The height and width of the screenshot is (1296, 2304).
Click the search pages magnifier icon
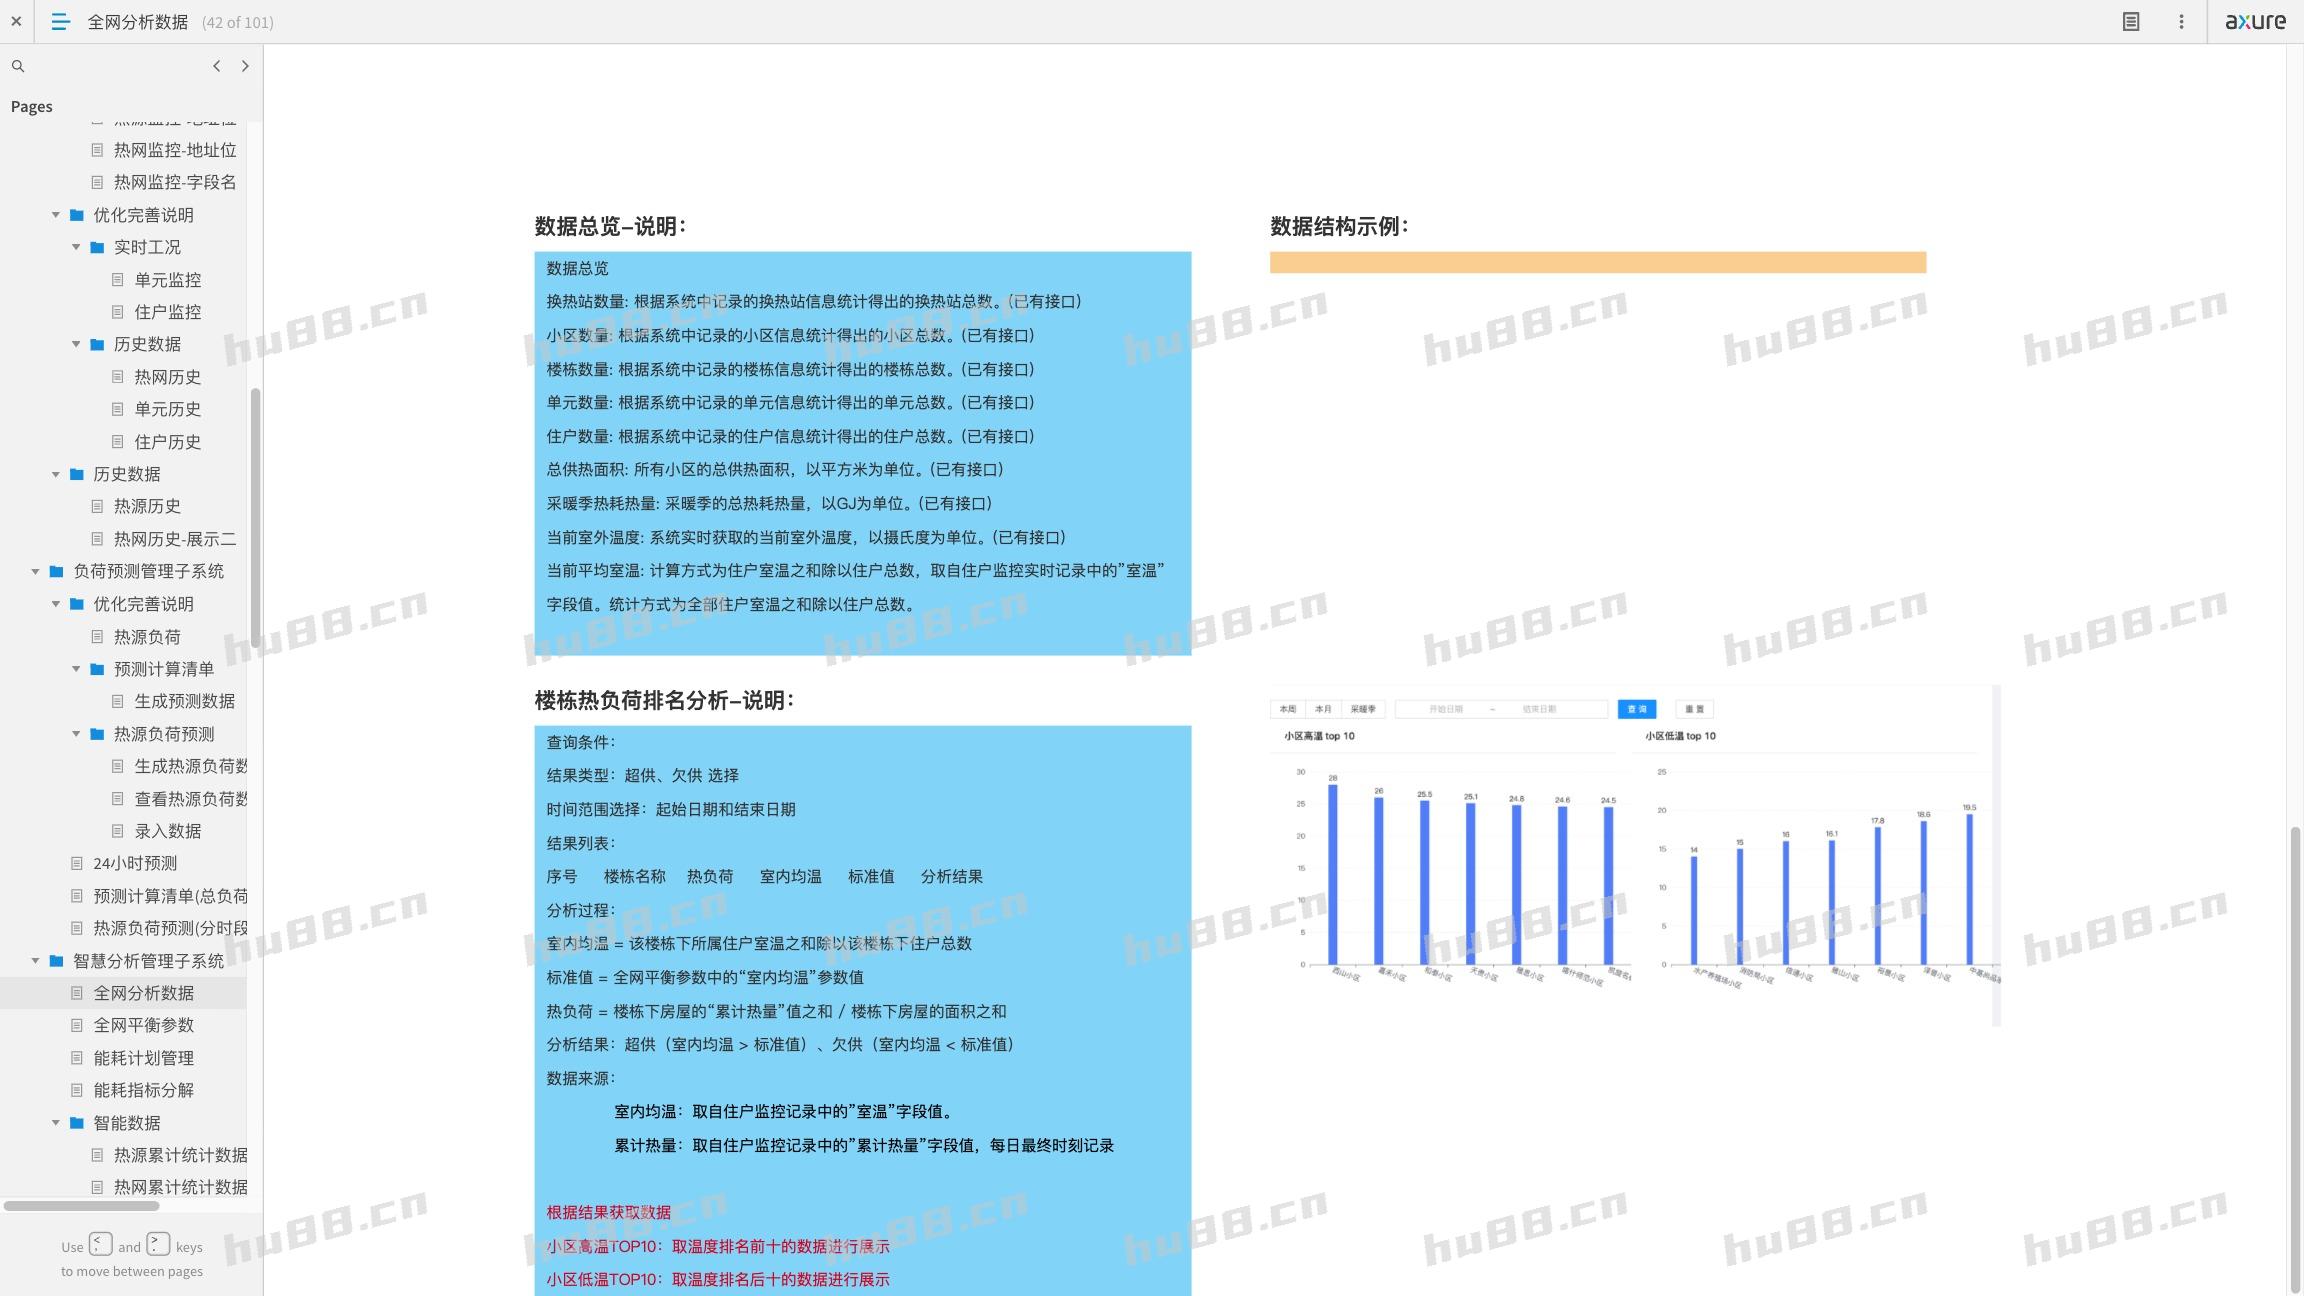18,66
